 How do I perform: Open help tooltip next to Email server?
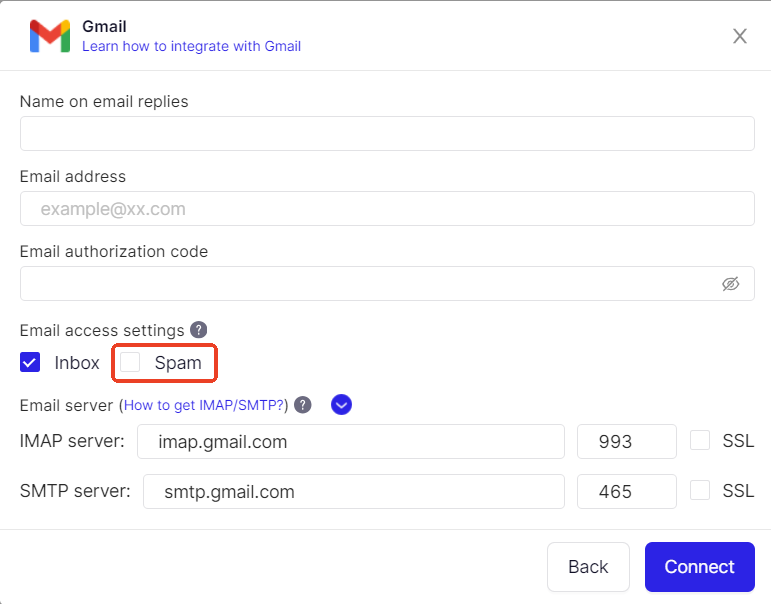303,405
